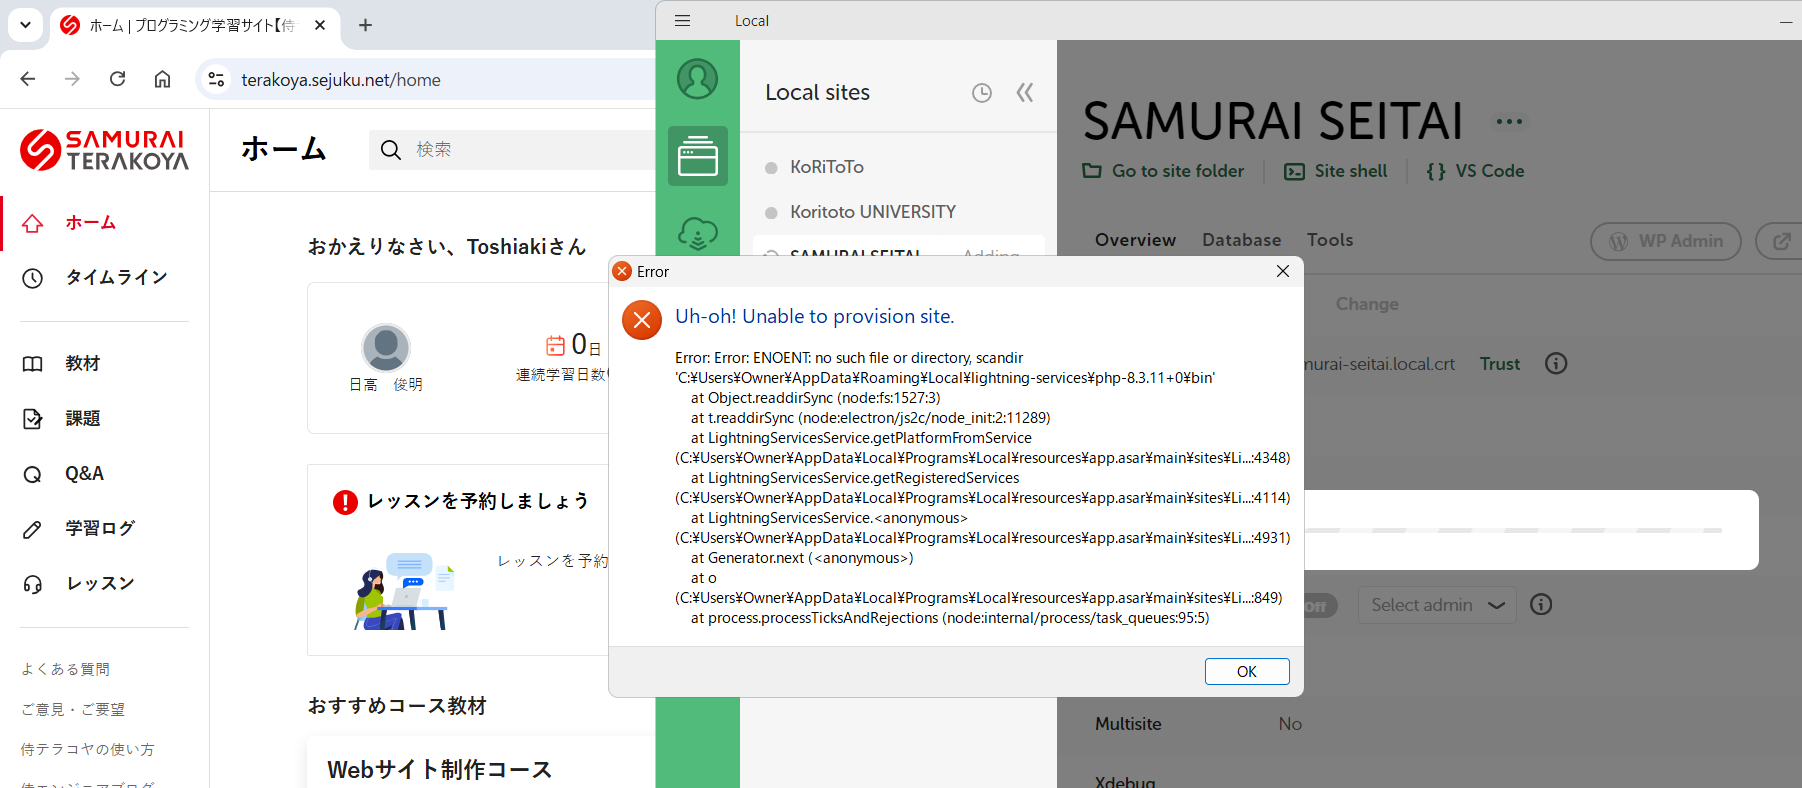1802x788 pixels.
Task: Click OK in the Error dialog
Action: click(x=1246, y=671)
